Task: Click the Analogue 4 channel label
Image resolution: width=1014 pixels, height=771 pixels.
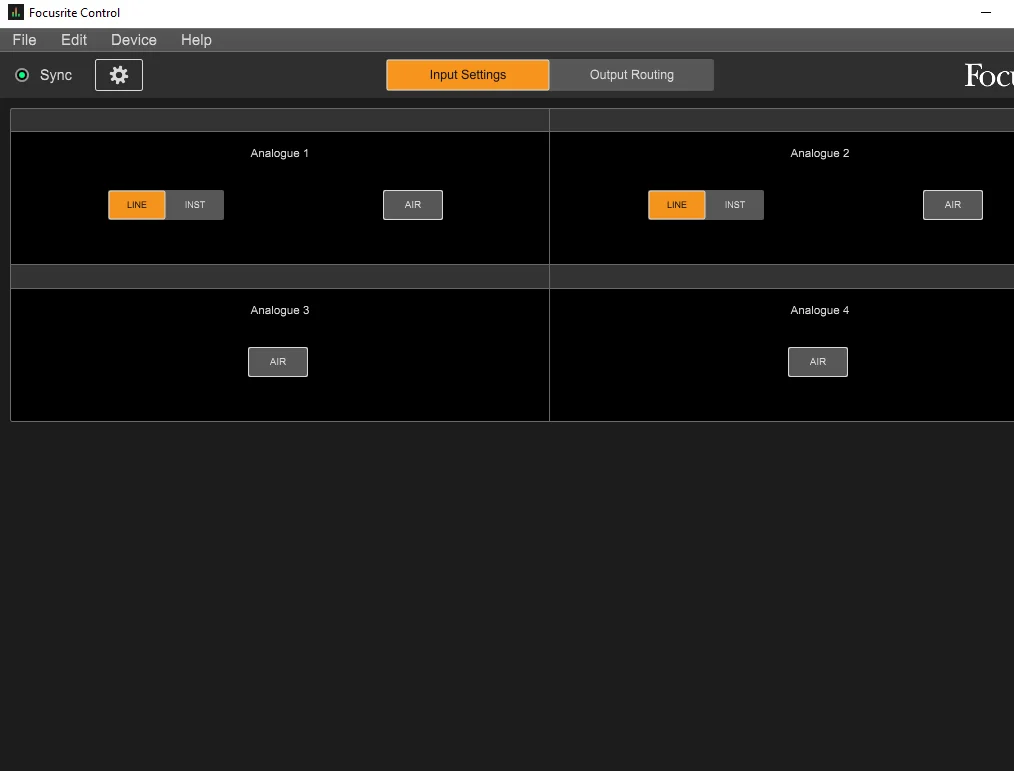Action: coord(819,310)
